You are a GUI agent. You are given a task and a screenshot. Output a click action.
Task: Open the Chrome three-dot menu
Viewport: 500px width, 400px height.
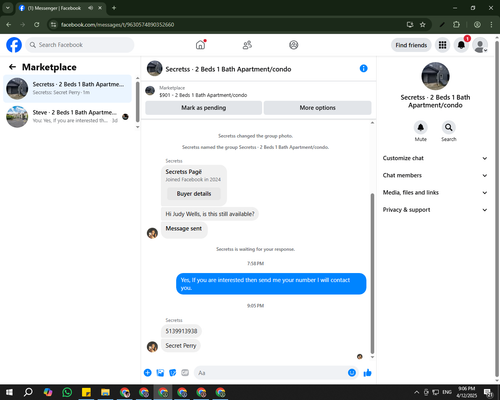491,25
